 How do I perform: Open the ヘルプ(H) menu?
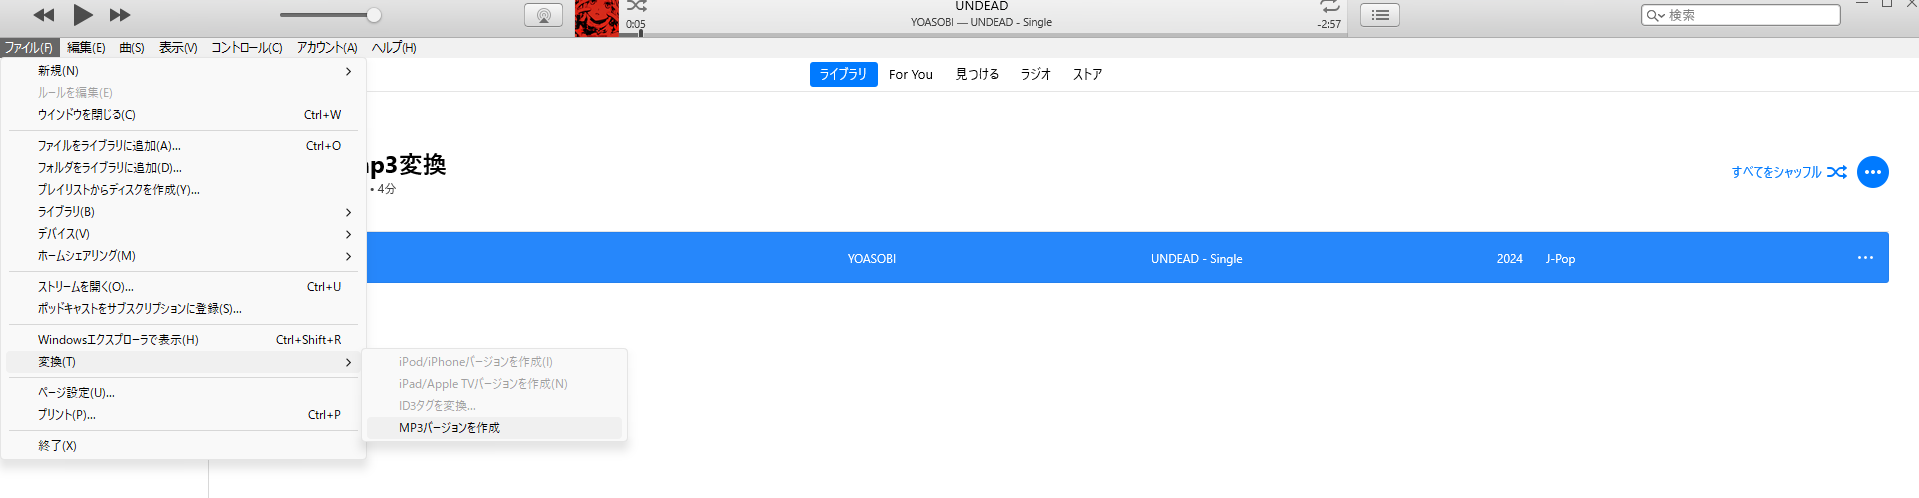(x=394, y=47)
